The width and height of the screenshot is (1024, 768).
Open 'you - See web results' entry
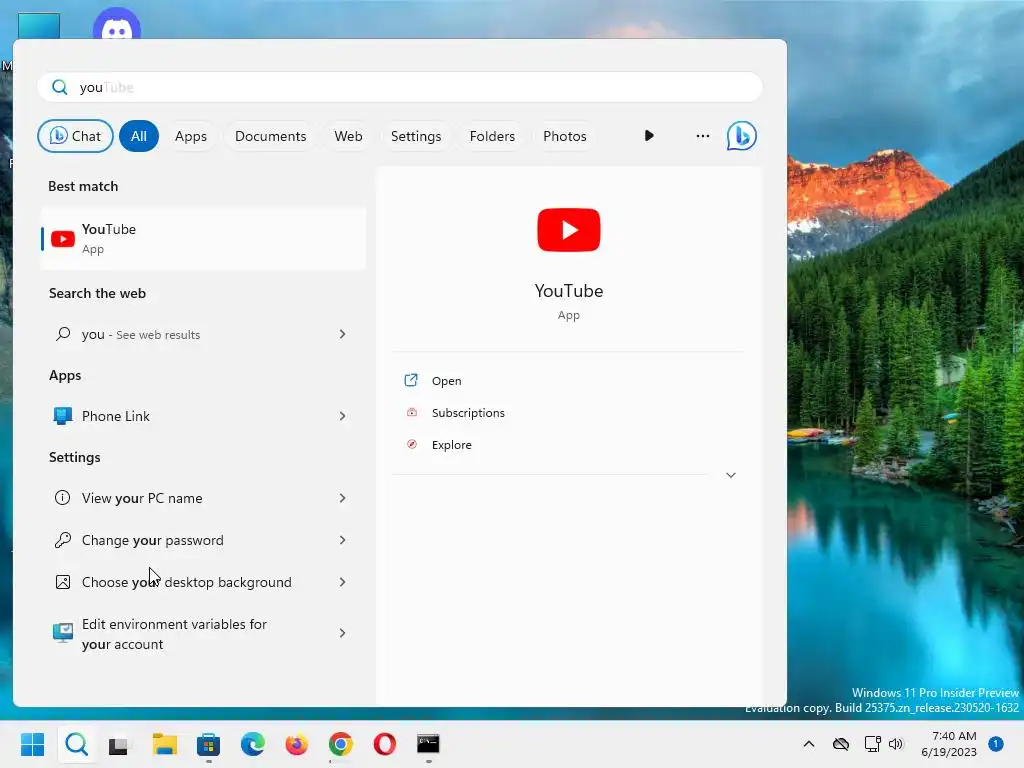click(203, 334)
